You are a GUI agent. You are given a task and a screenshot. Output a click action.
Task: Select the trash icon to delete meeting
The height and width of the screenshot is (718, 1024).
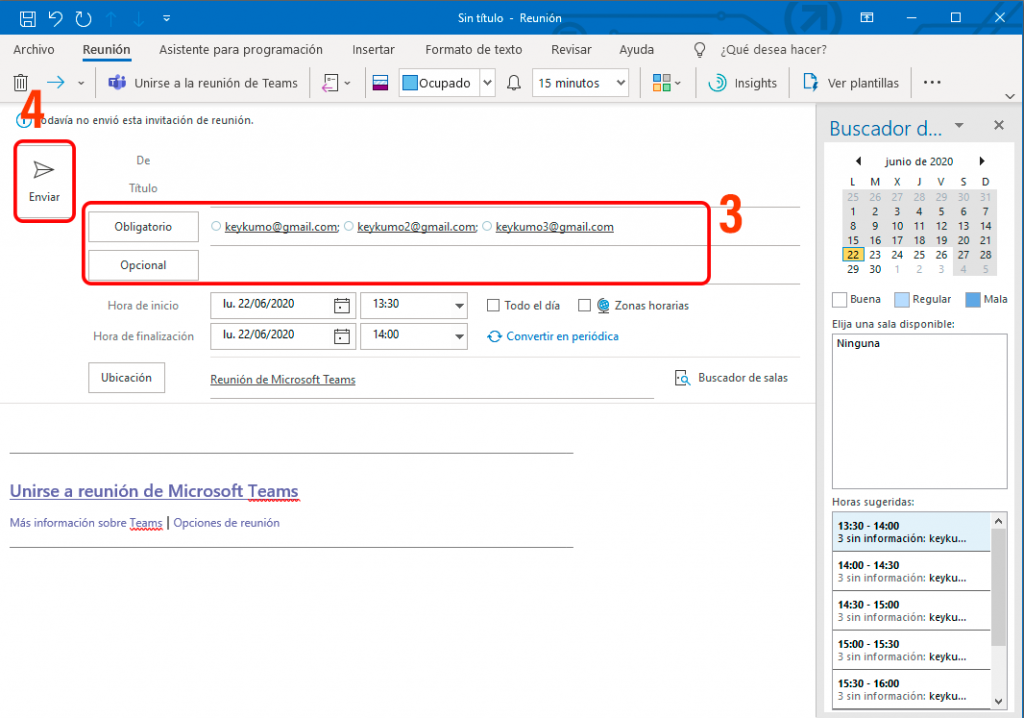click(x=20, y=82)
